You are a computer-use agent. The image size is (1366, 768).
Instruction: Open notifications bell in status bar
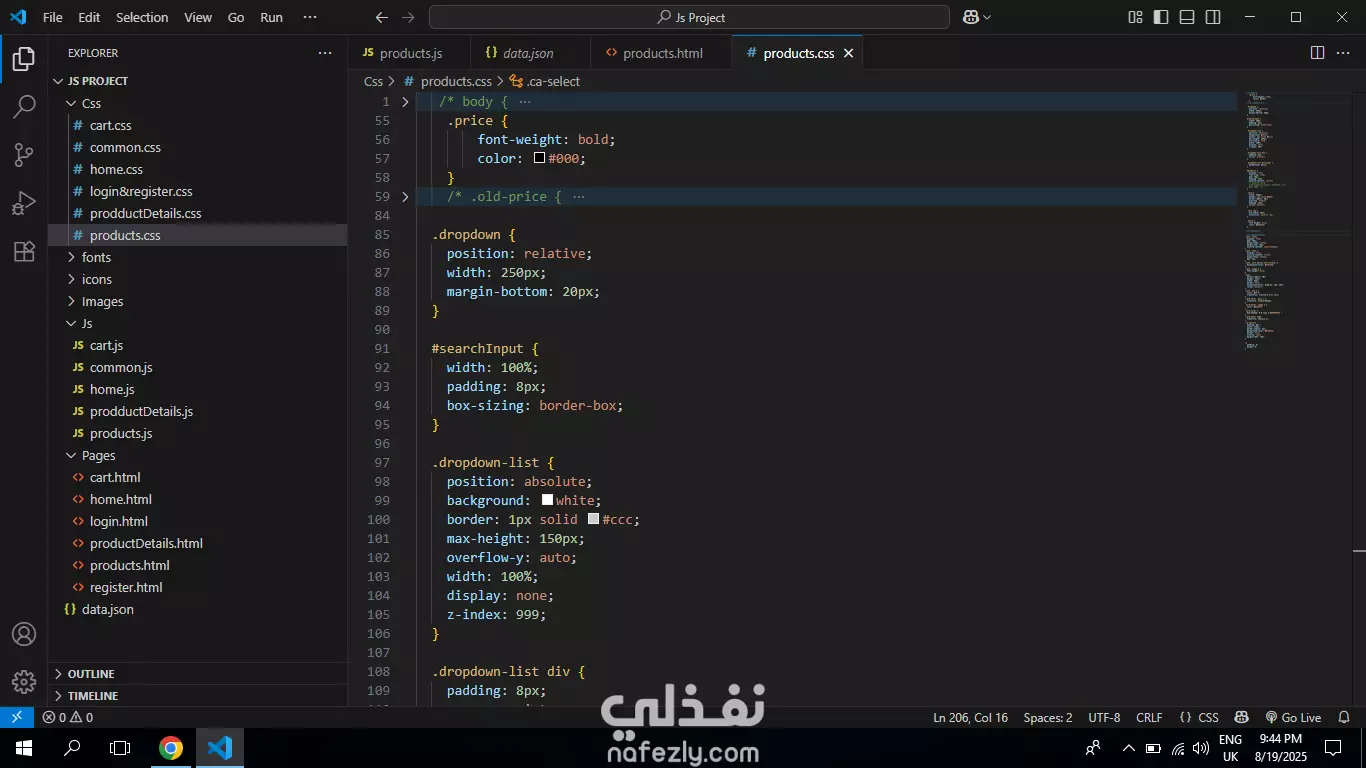pyautogui.click(x=1343, y=717)
